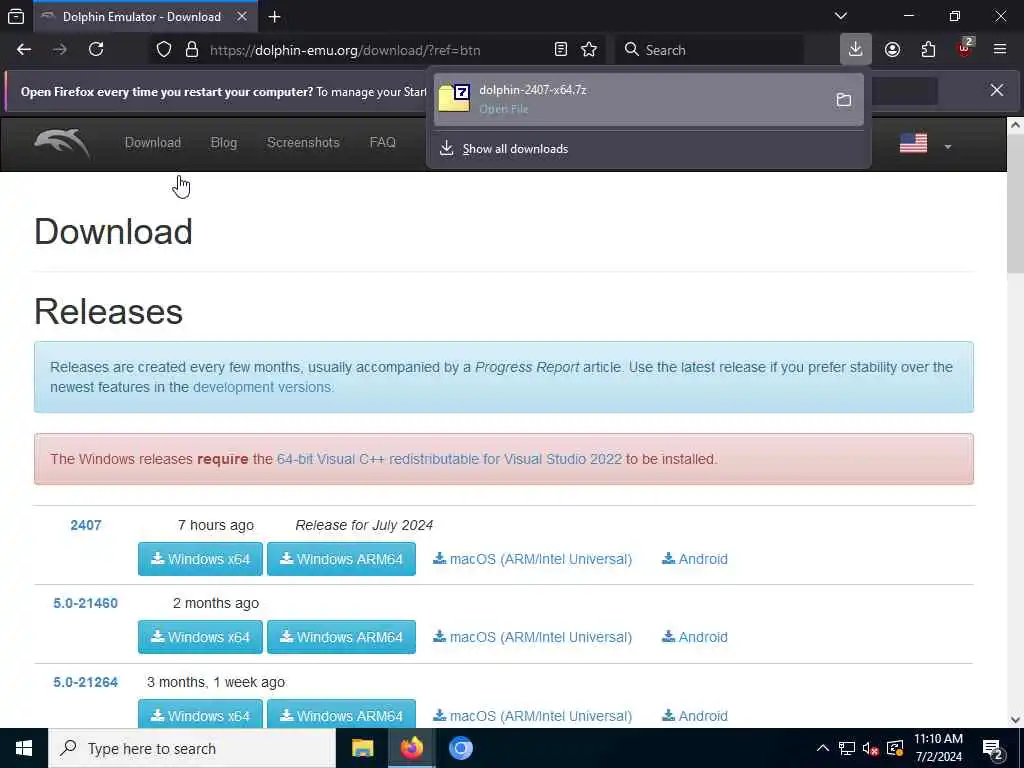
Task: Click the blue circular taskbar app icon
Action: [x=460, y=748]
